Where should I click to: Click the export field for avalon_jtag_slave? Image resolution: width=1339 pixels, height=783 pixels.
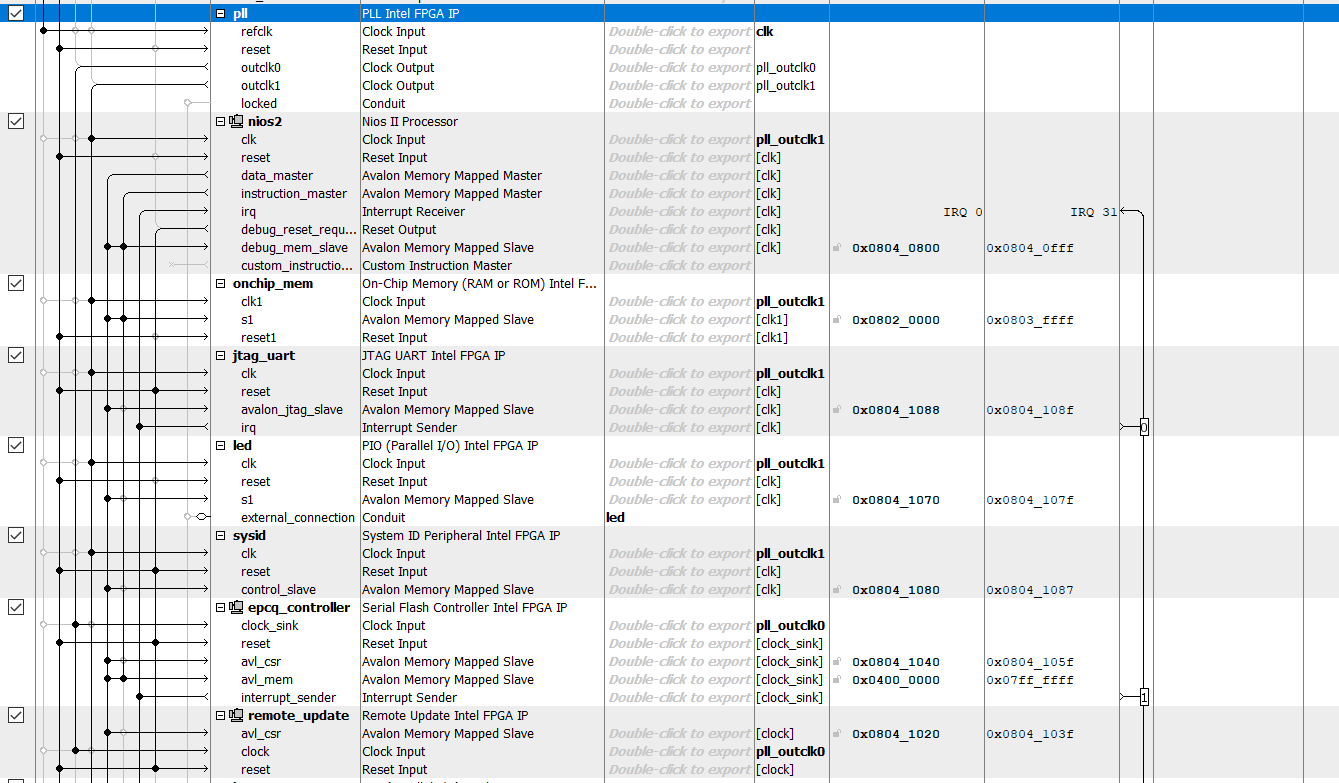pos(678,409)
